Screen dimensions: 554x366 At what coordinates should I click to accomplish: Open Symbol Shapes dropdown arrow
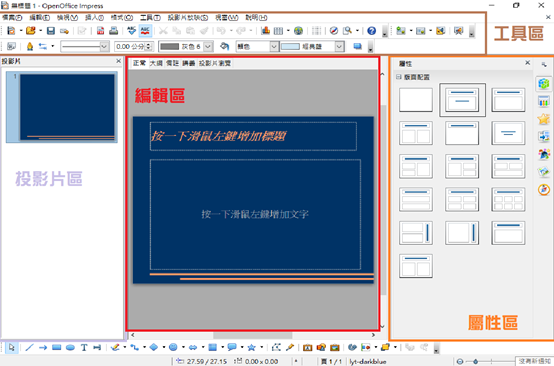(x=183, y=348)
